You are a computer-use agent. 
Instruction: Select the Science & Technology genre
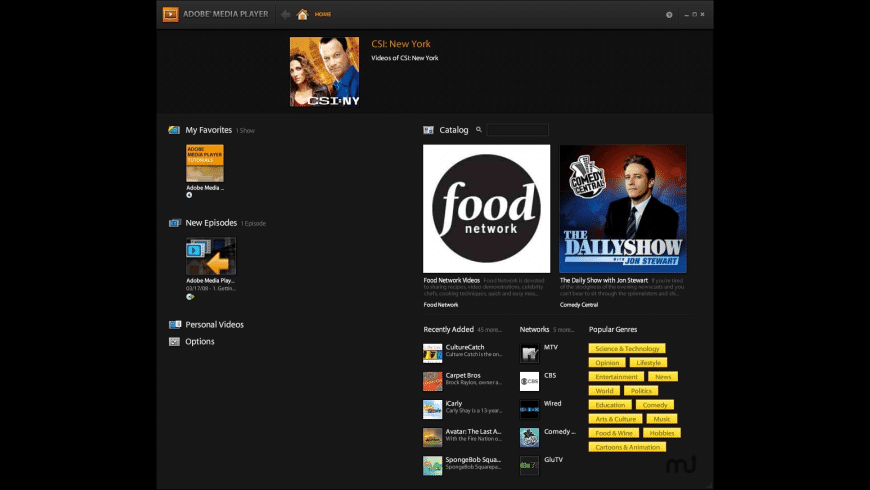click(627, 348)
